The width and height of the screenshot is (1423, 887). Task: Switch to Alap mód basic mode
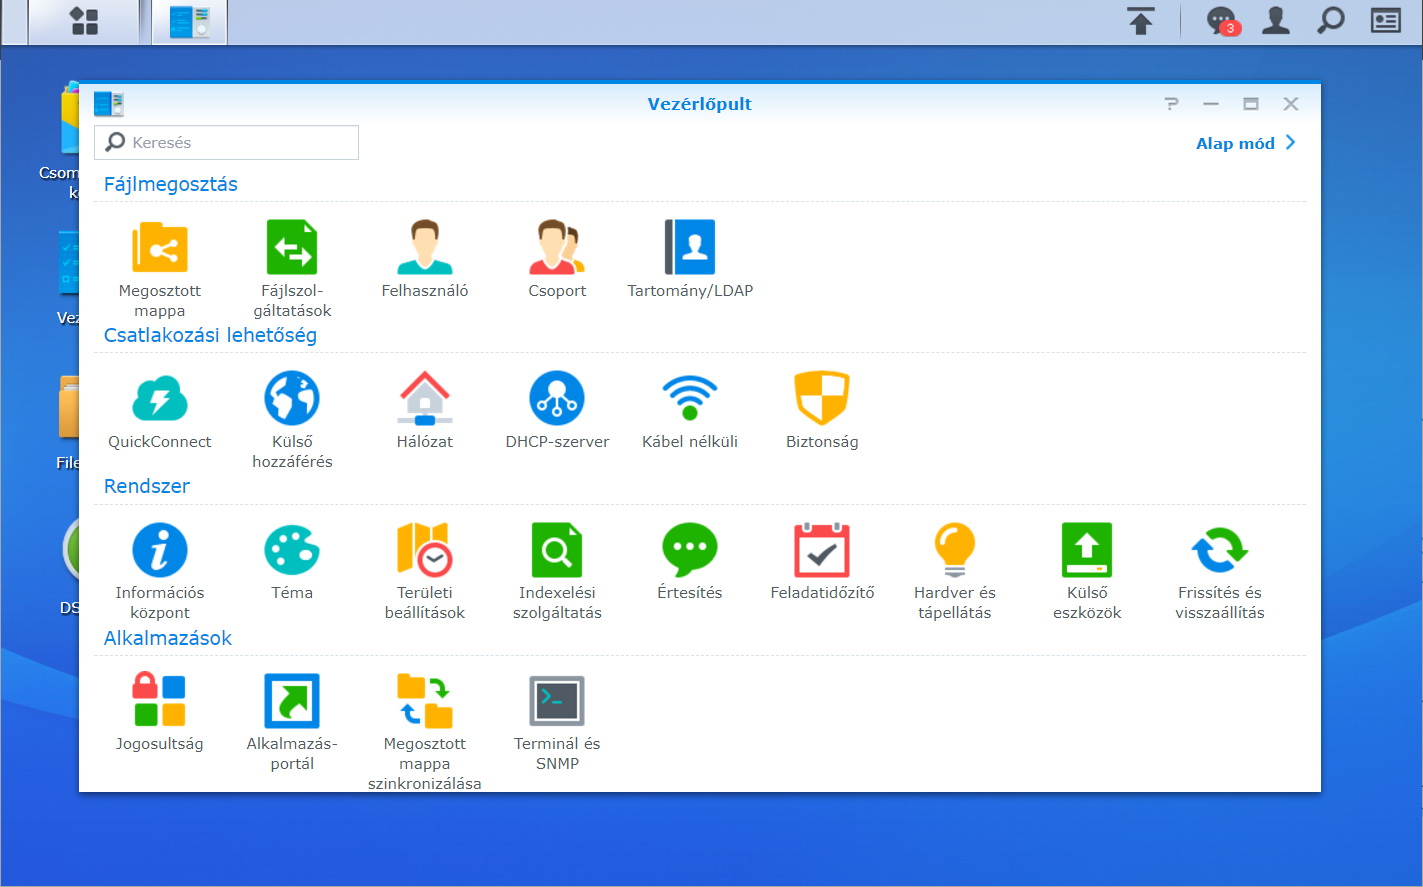point(1245,143)
